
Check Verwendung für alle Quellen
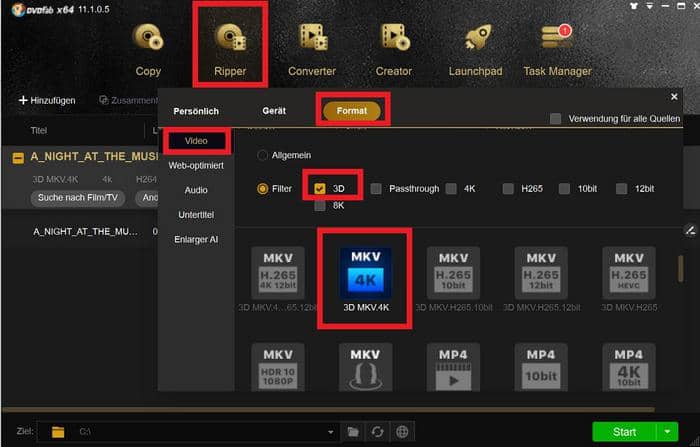[x=555, y=119]
